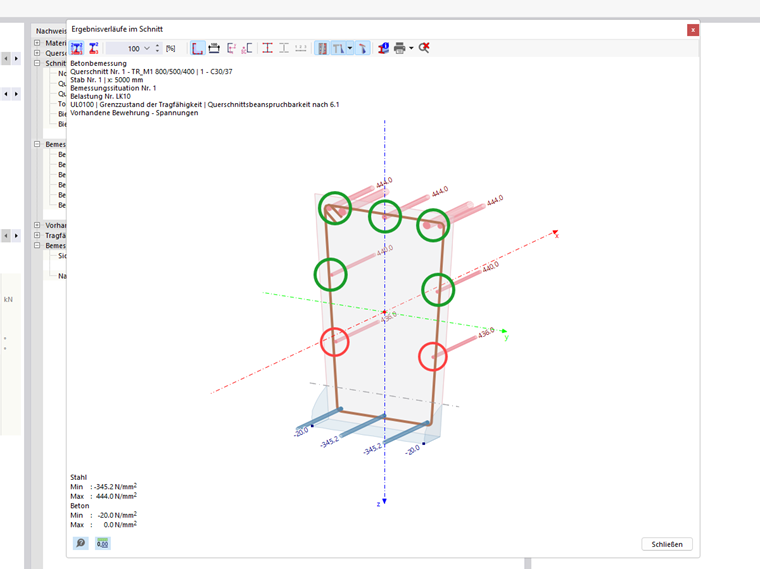Click the top left-pointing arrow in left panel
The image size is (760, 569).
6,59
